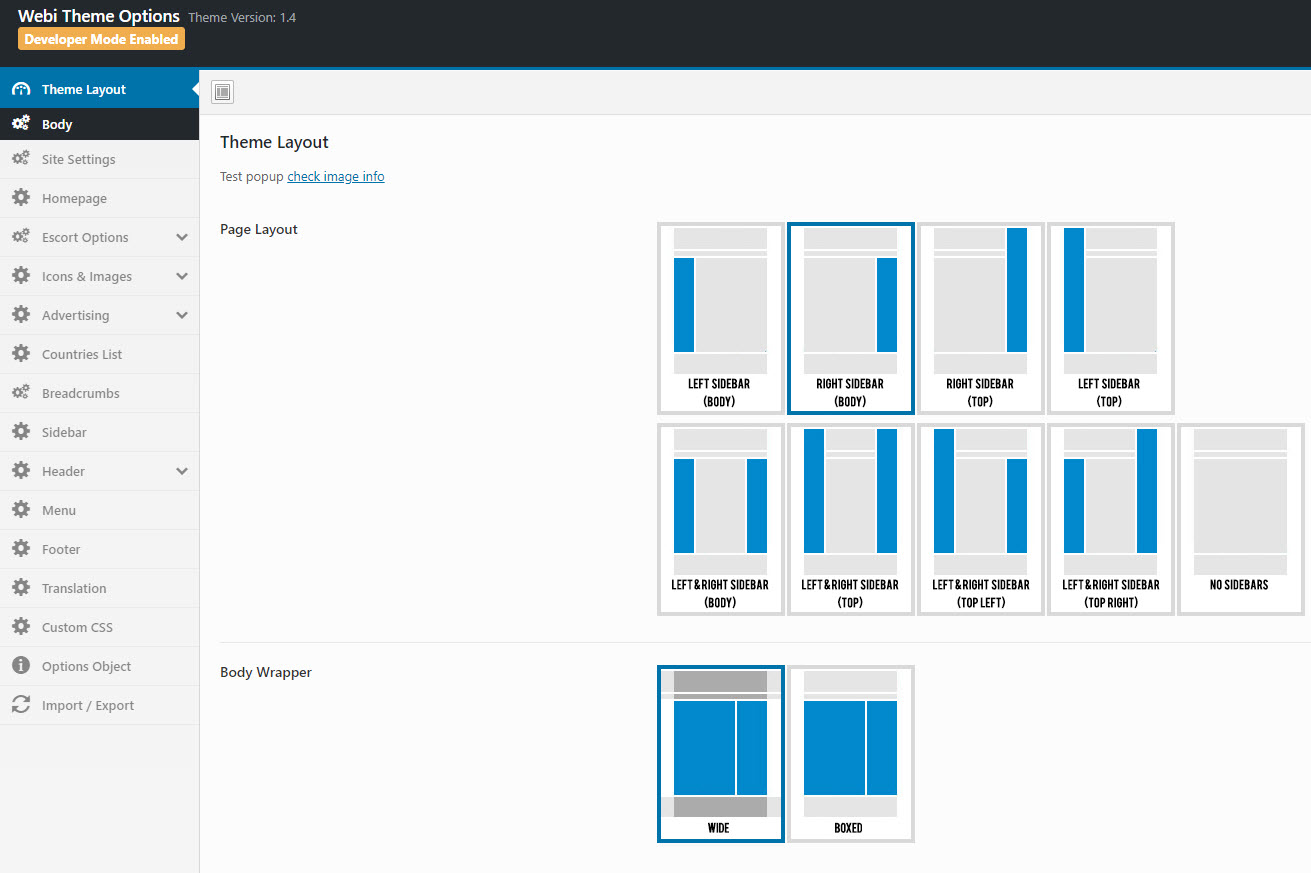Click the info icon beside Options Object
This screenshot has width=1311, height=873.
click(x=21, y=666)
